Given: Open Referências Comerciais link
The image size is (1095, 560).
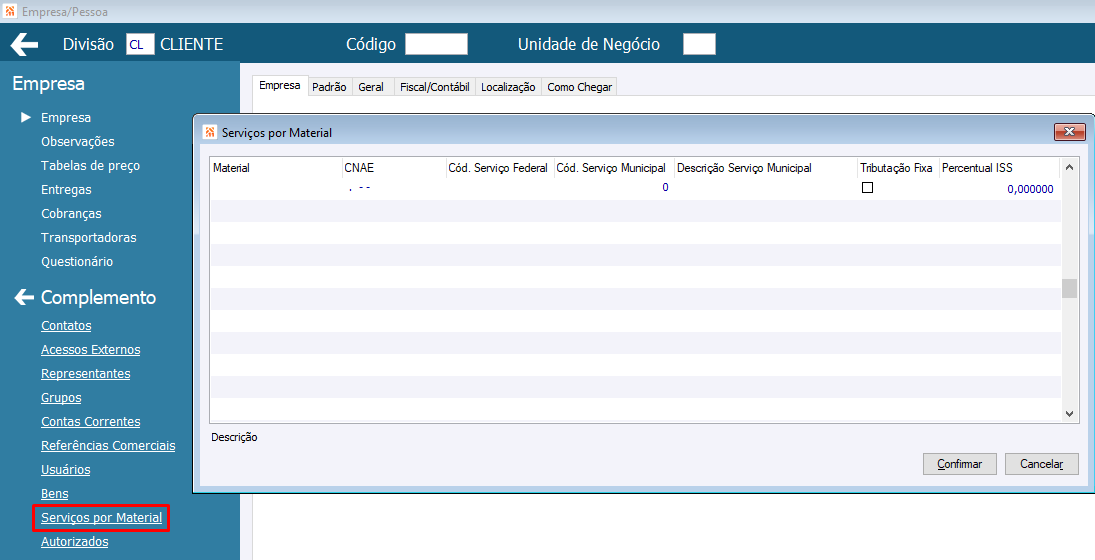Looking at the screenshot, I should pos(108,445).
